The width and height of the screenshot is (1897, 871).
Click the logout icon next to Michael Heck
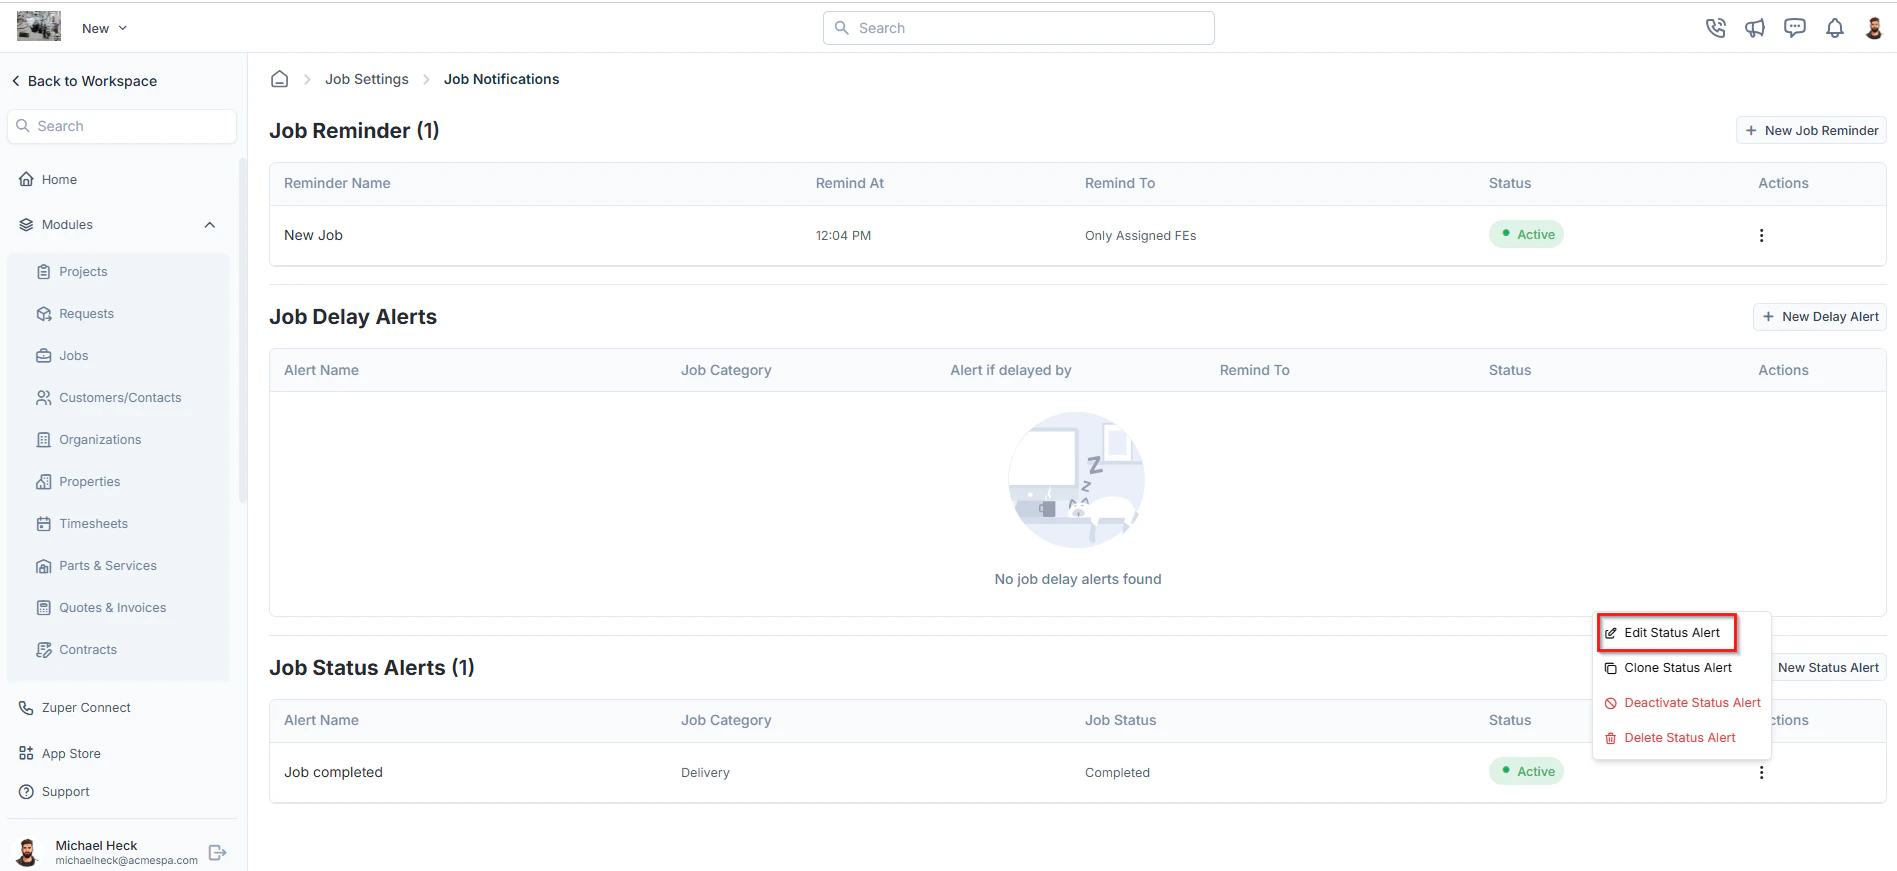[x=217, y=853]
